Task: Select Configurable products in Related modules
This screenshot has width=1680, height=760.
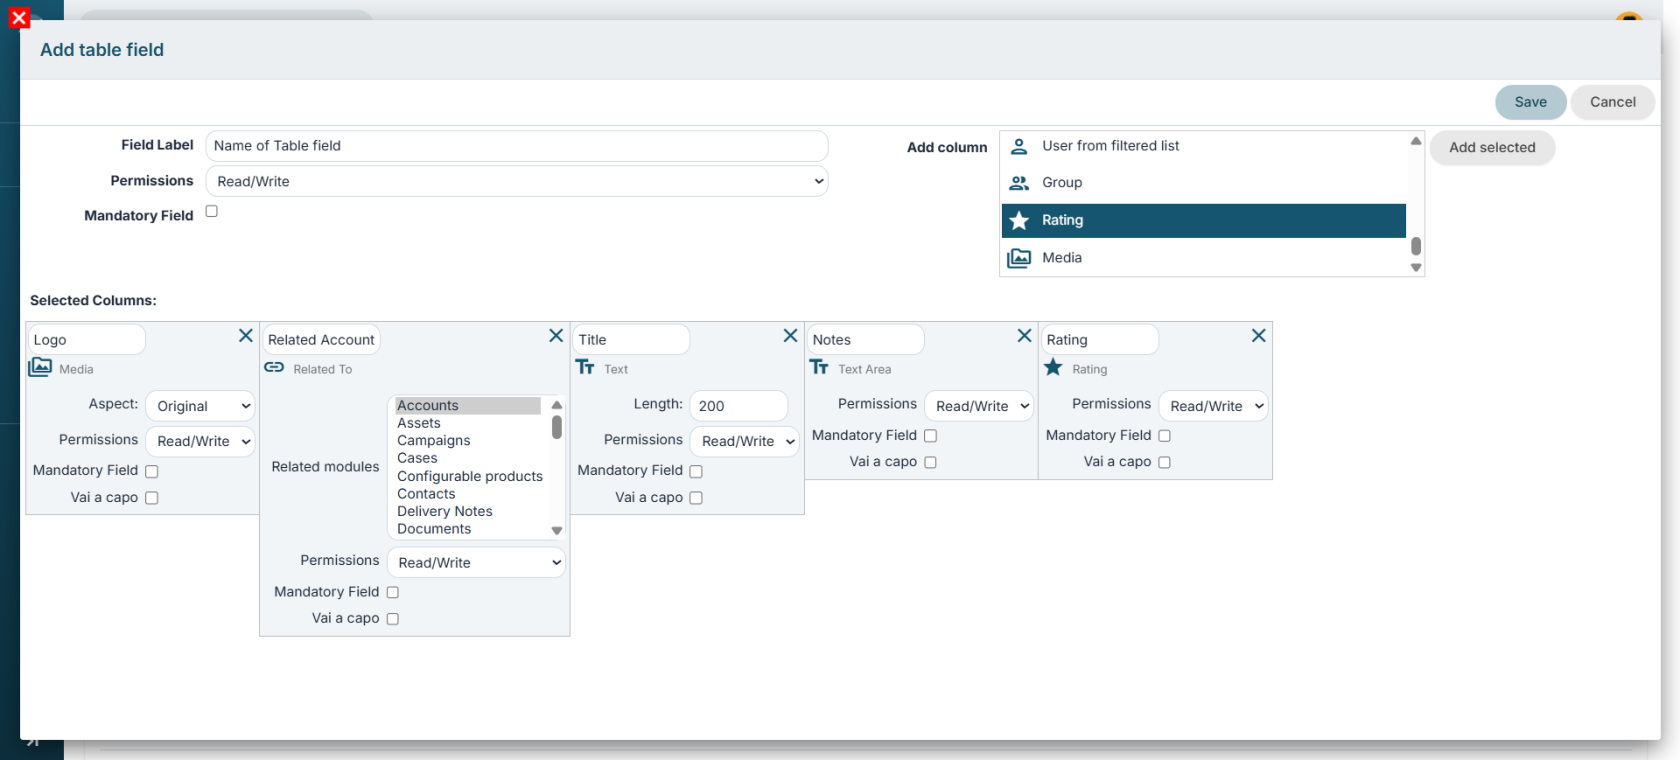Action: [467, 476]
